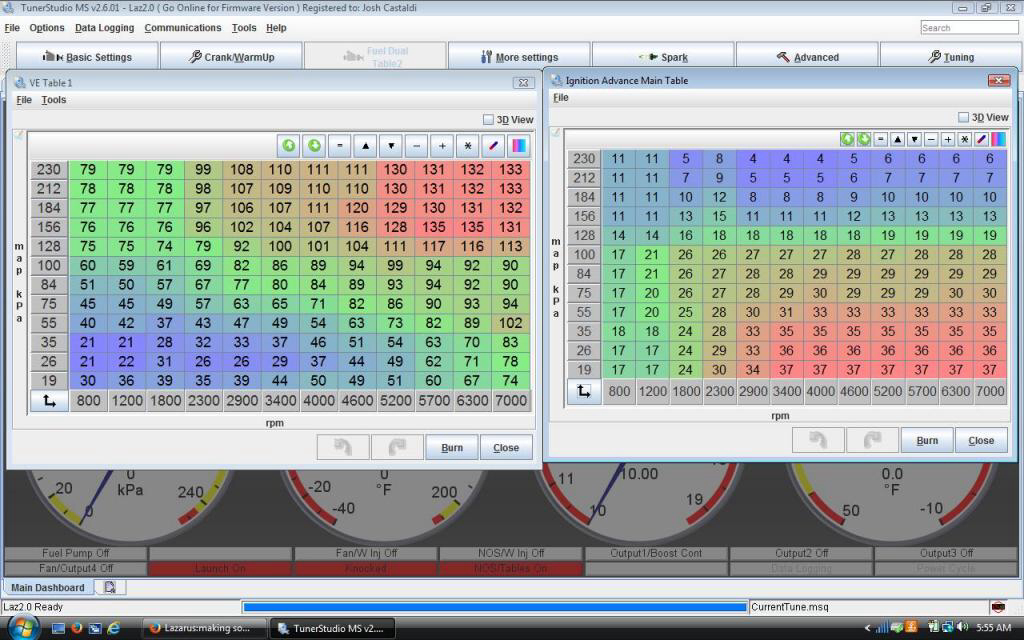Screen dimensions: 1024x640
Task: Click the first green arrow icon in Ignition table
Action: click(847, 139)
